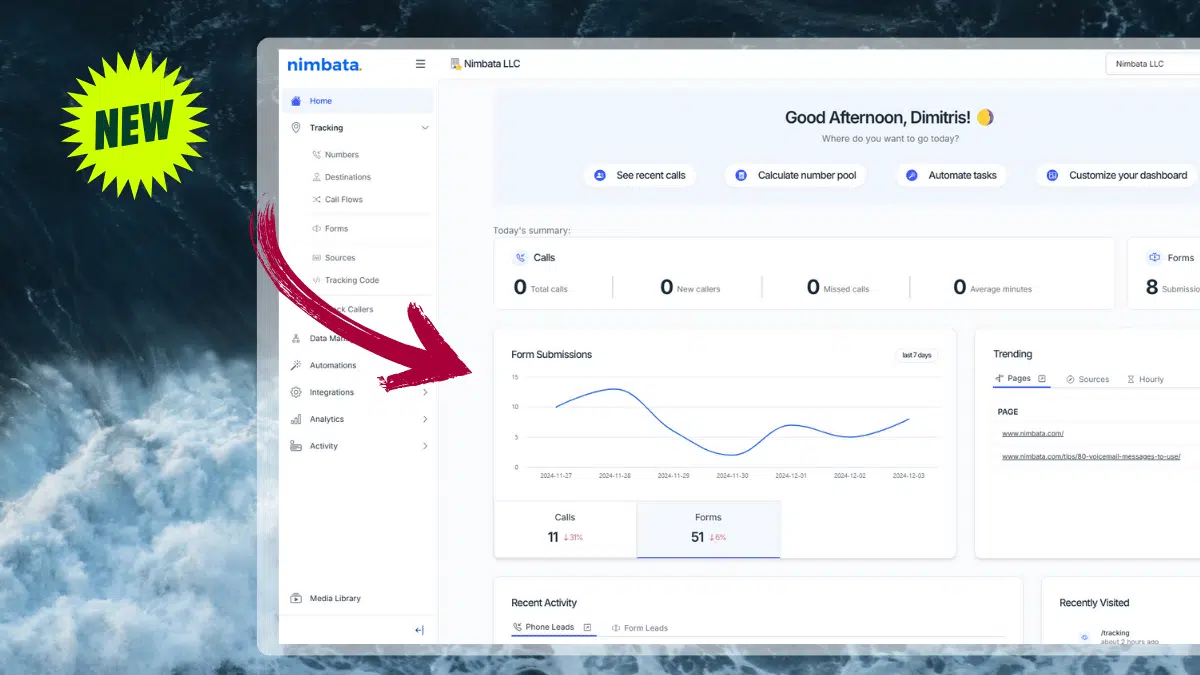Open the Nimbata LLC account dropdown
Screen dimensions: 1200x675
pos(1150,64)
